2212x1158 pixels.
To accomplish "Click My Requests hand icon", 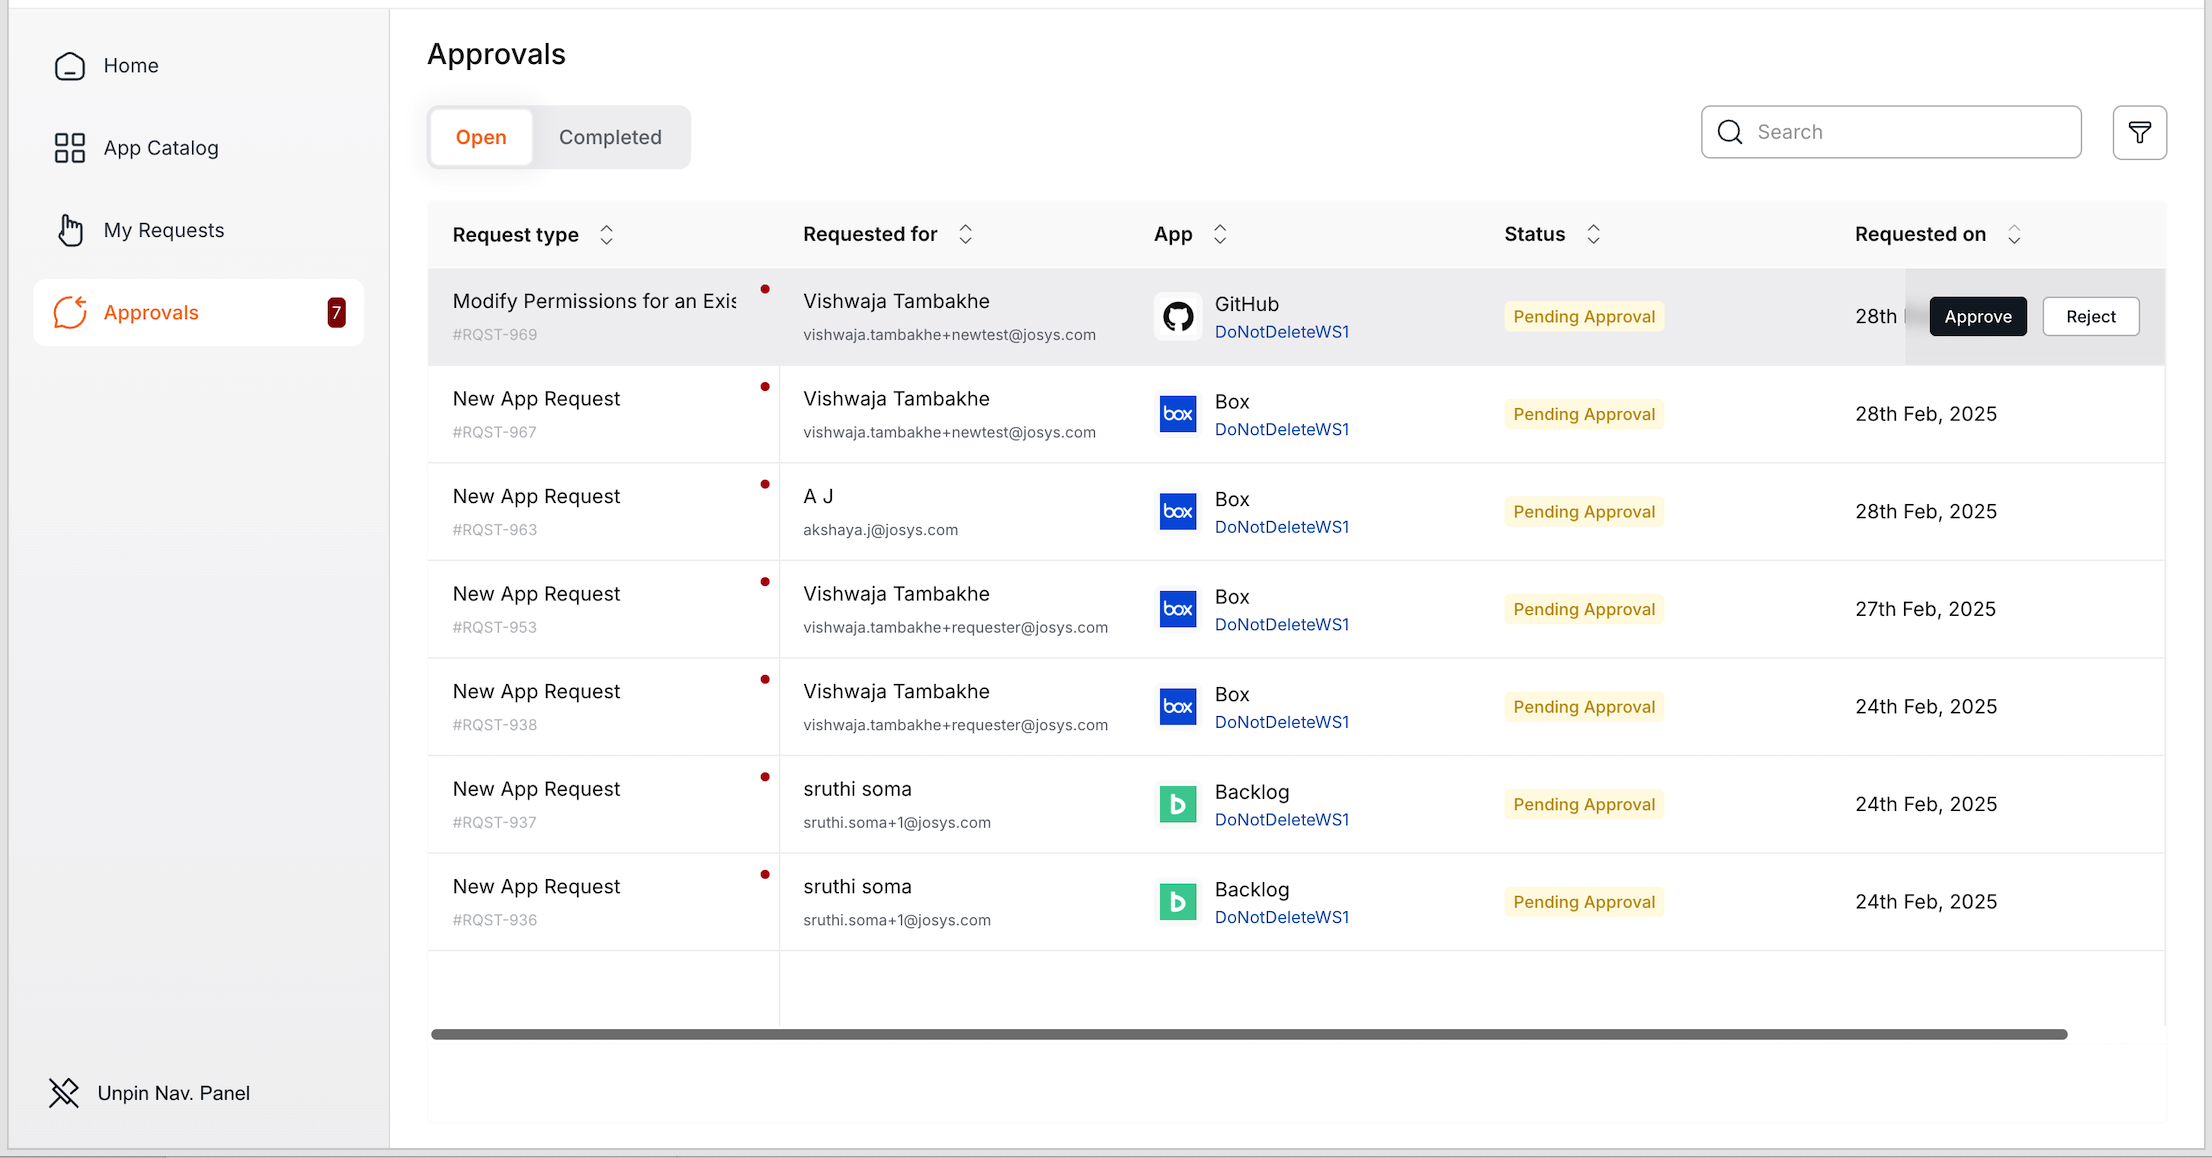I will coord(69,230).
